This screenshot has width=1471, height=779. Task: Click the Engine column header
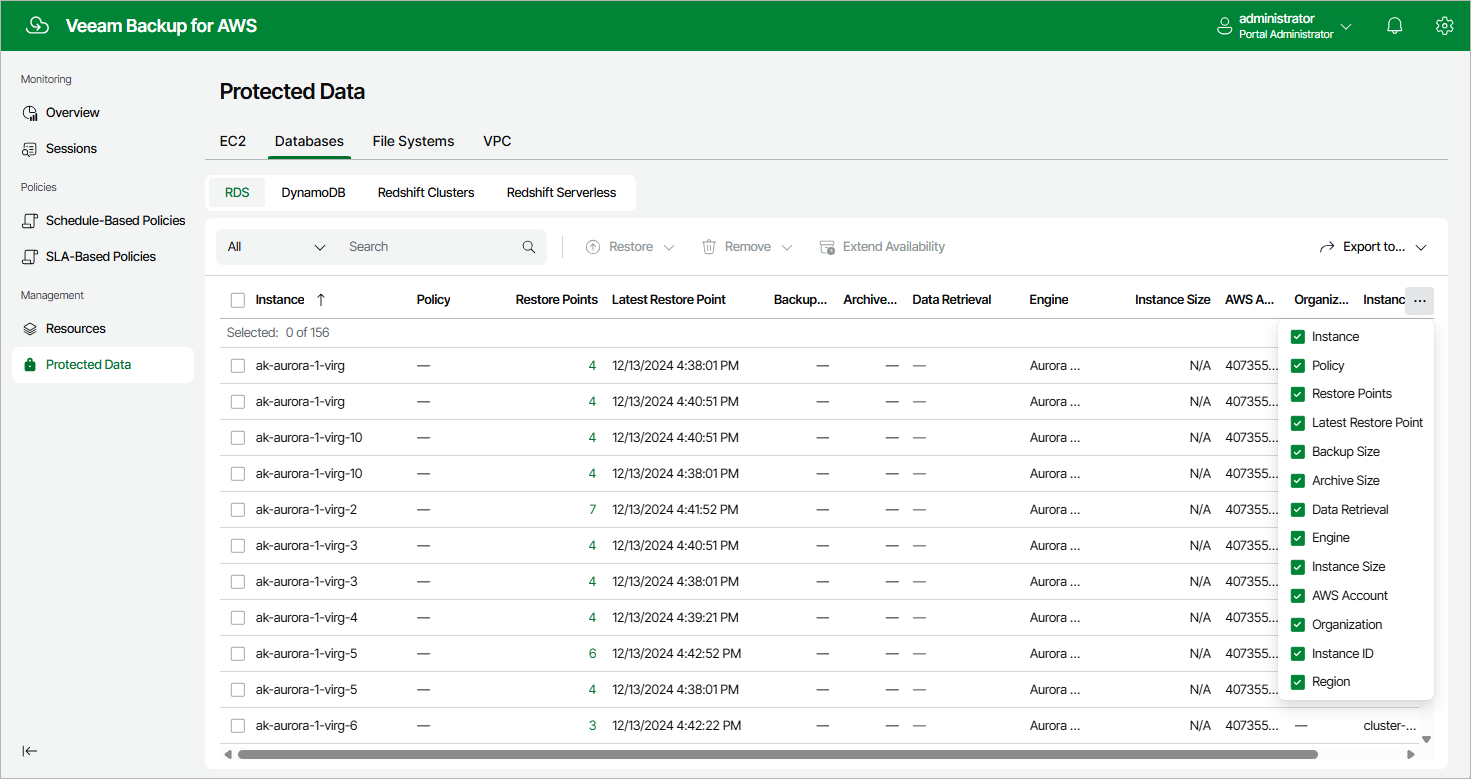pyautogui.click(x=1049, y=300)
